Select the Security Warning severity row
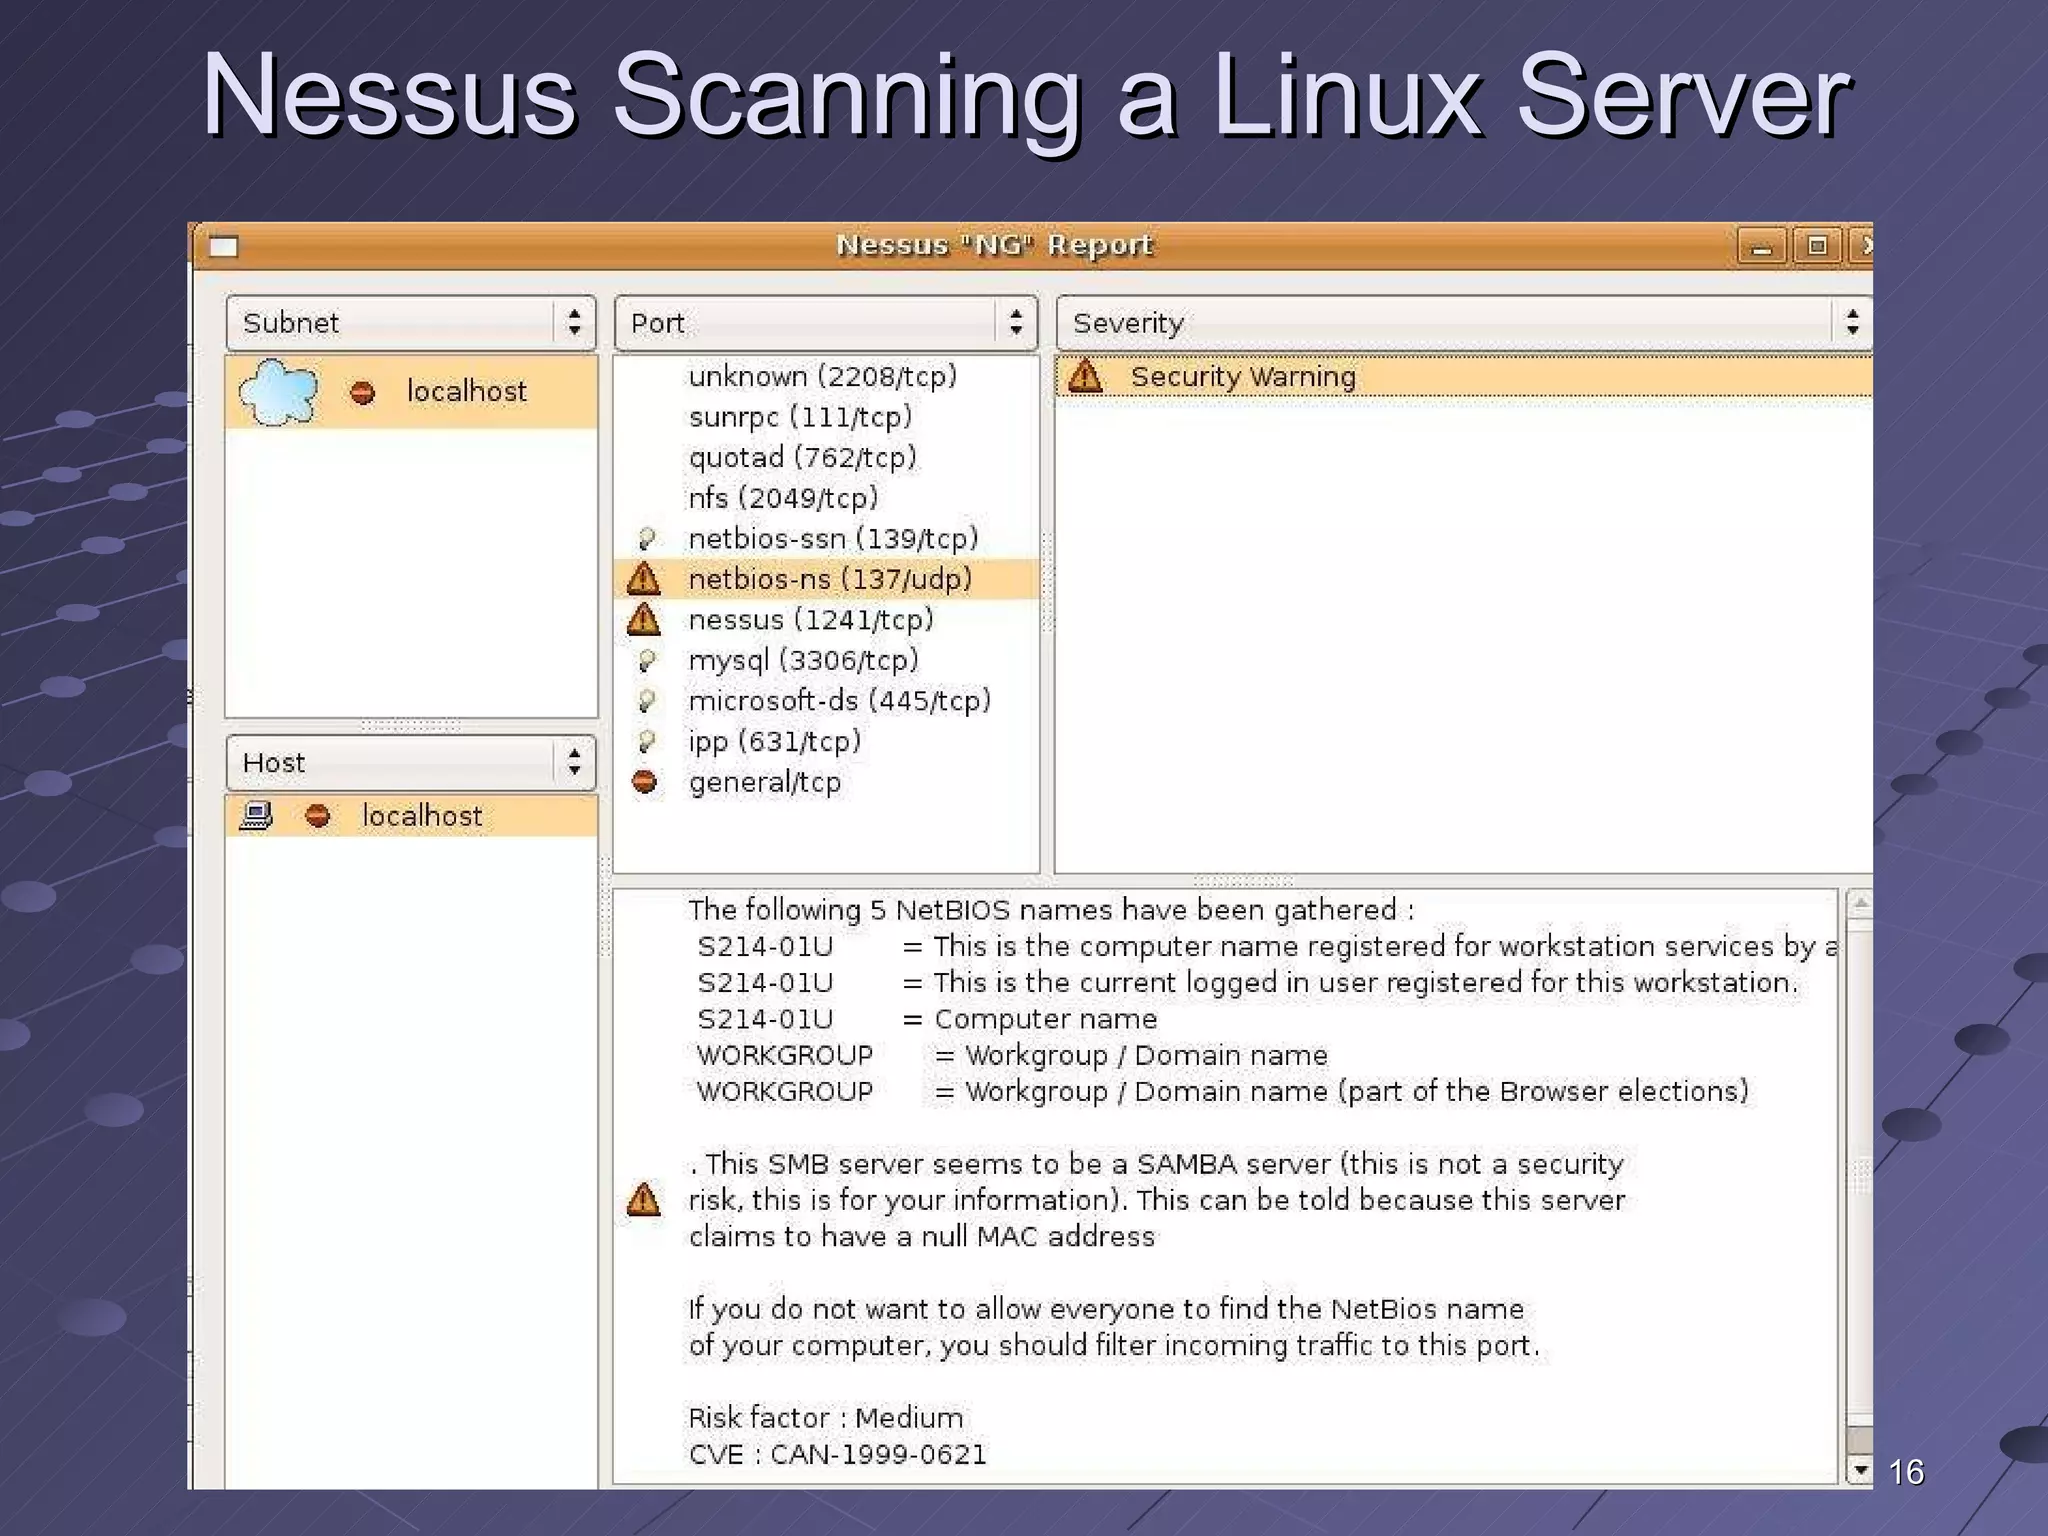The width and height of the screenshot is (2048, 1536). (x=1464, y=377)
